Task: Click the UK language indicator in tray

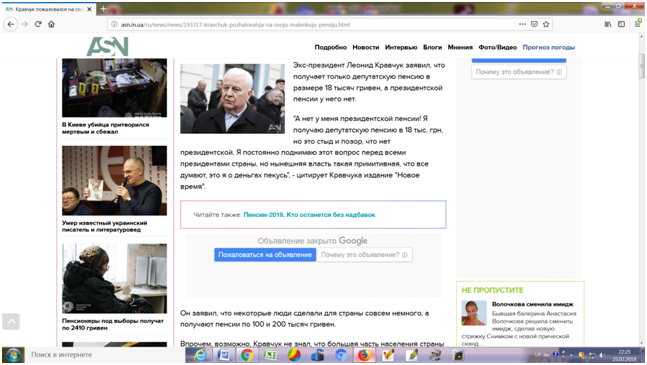Action: [538, 354]
